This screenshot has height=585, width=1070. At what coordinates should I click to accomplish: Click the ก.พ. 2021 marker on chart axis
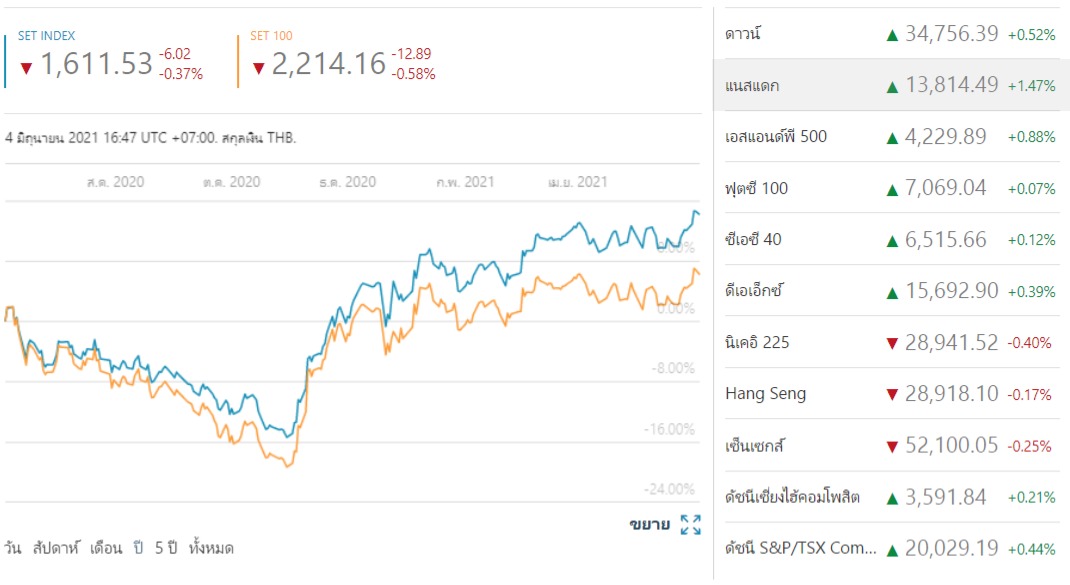[465, 182]
